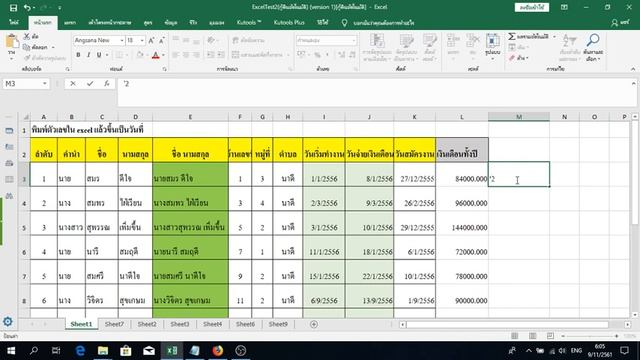The image size is (640, 360).
Task: Click cell containing 84000.000
Action: pyautogui.click(x=462, y=175)
